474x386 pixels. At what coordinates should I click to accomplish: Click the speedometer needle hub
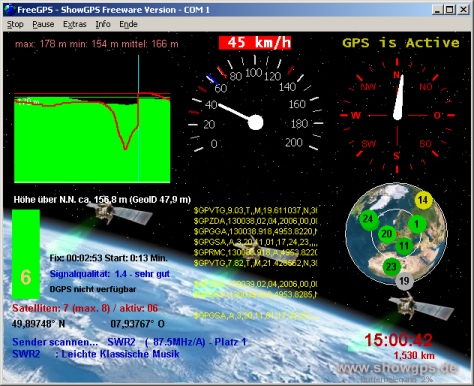(256, 122)
